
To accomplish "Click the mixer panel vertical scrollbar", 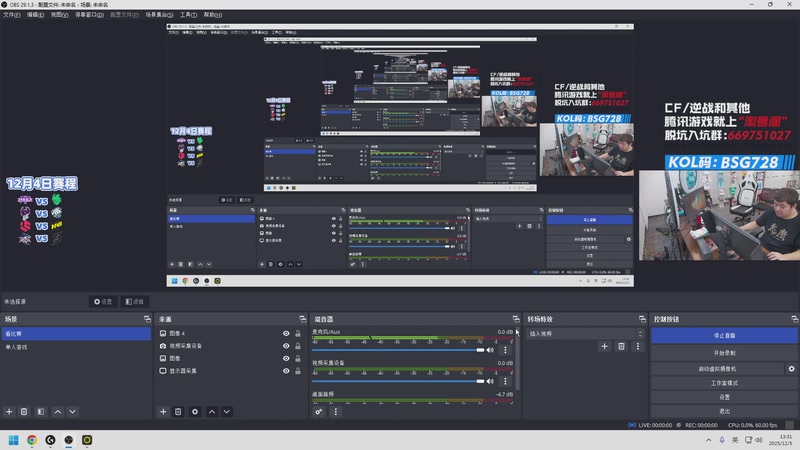I will [x=517, y=360].
